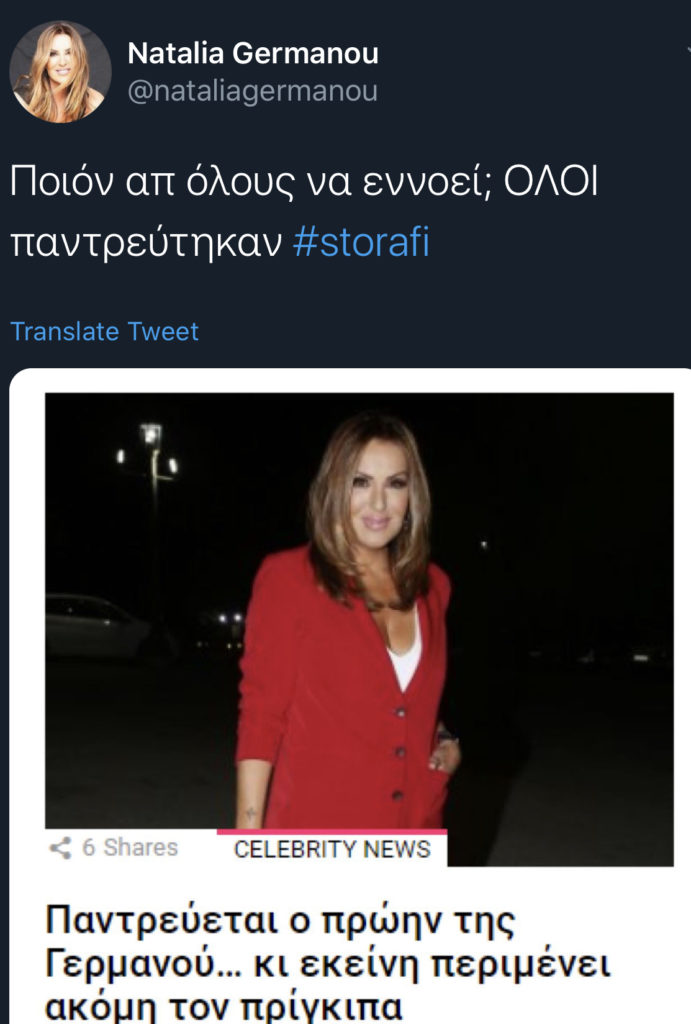
Task: Open the #storafi hashtag
Action: tap(361, 243)
